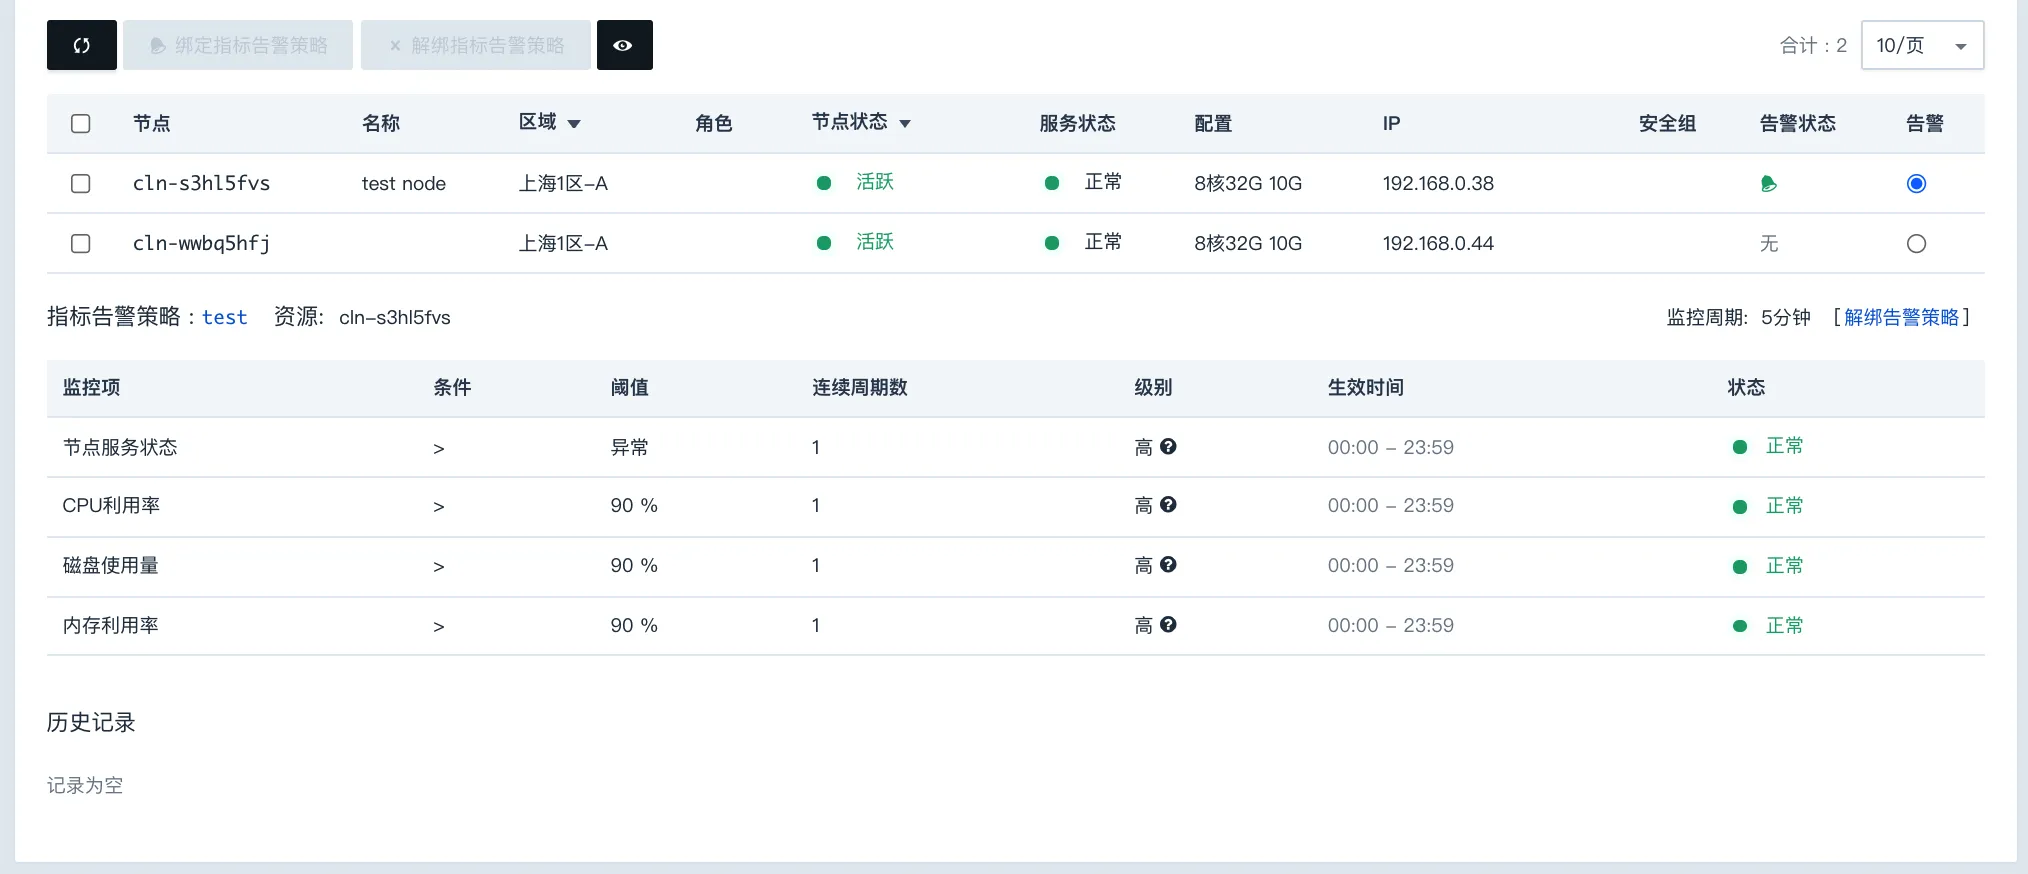The image size is (2028, 874).
Task: Tick the checkbox for node cln-wwbq5hfj
Action: 81,244
